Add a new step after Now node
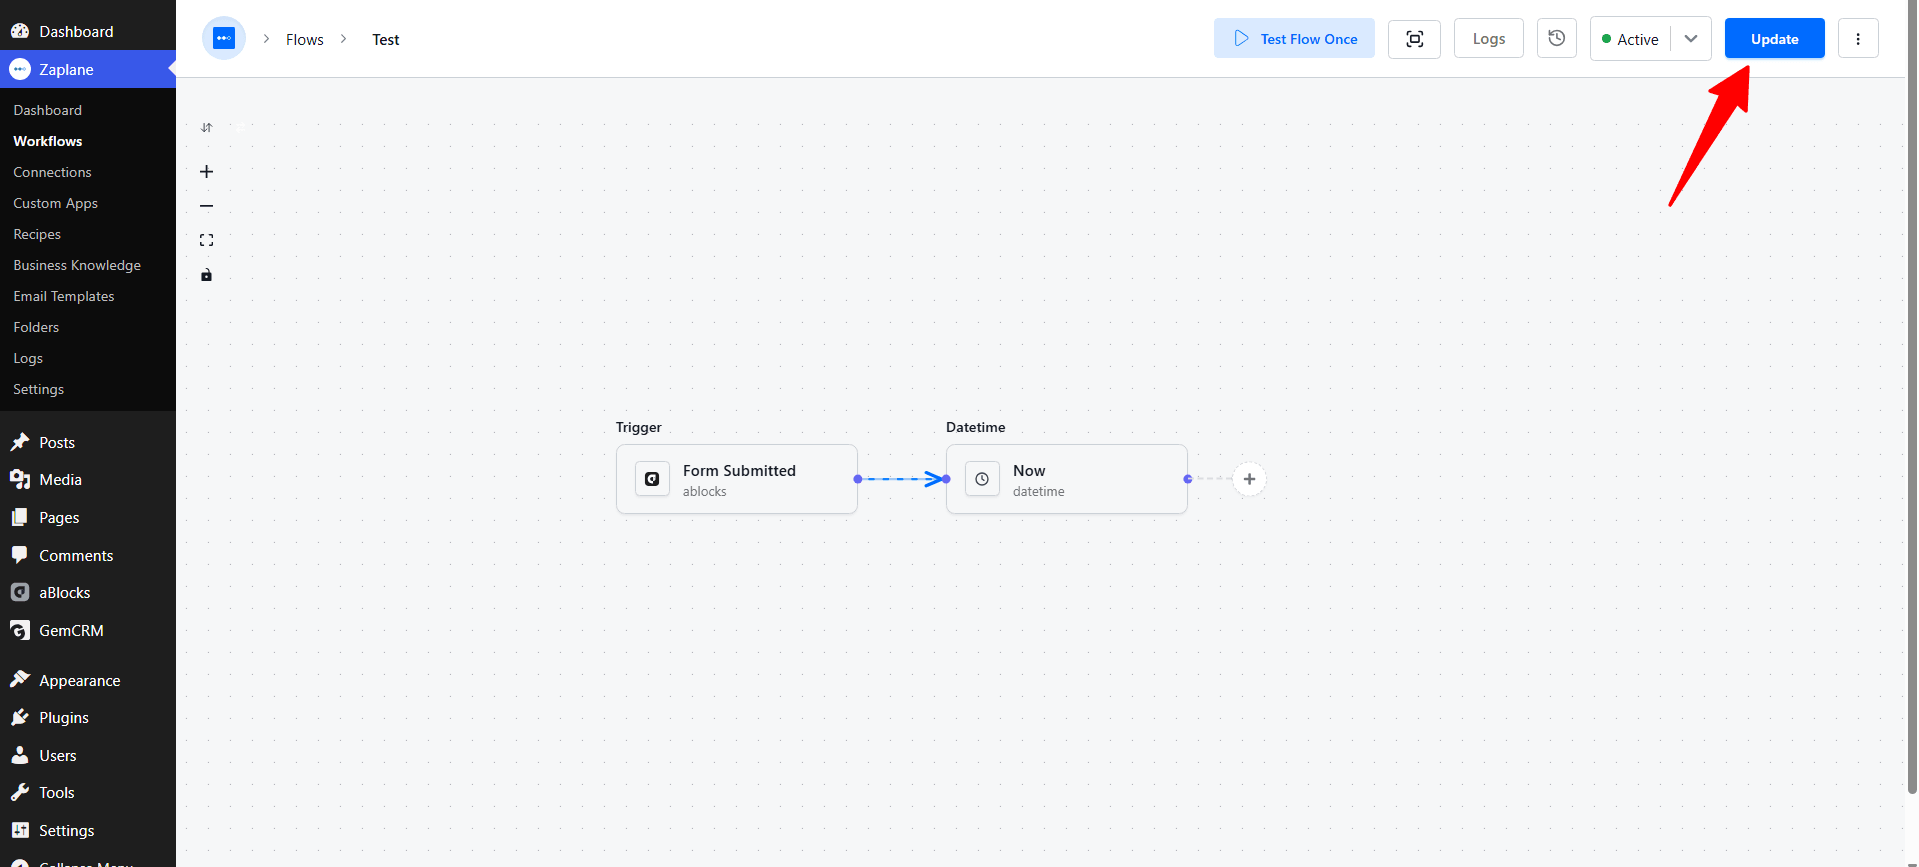Viewport: 1919px width, 867px height. [x=1249, y=479]
